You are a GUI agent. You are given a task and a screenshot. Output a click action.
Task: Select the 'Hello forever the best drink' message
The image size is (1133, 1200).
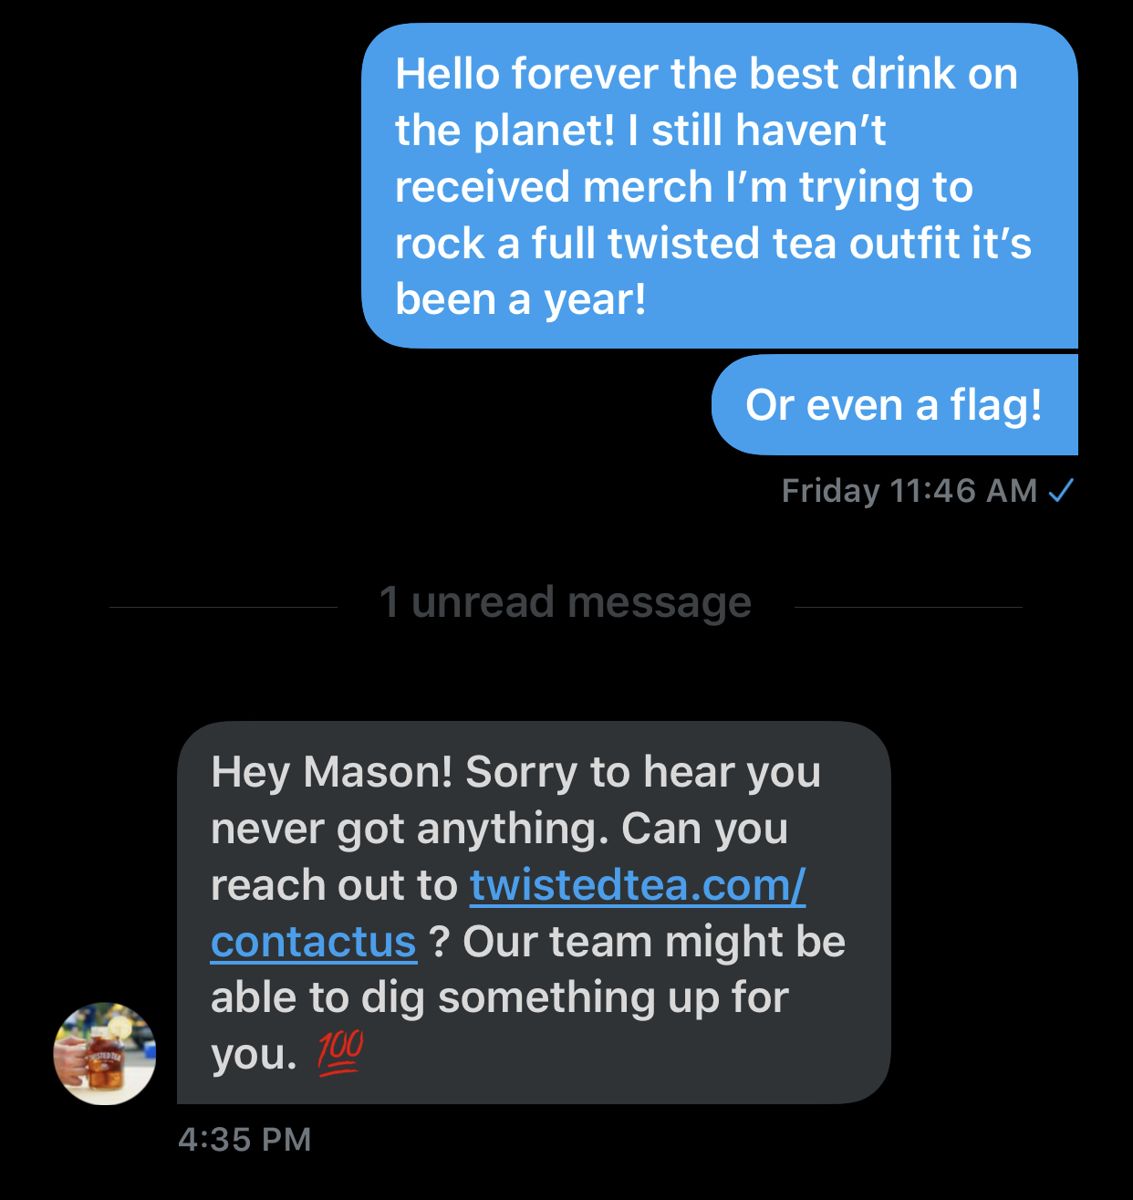(719, 186)
